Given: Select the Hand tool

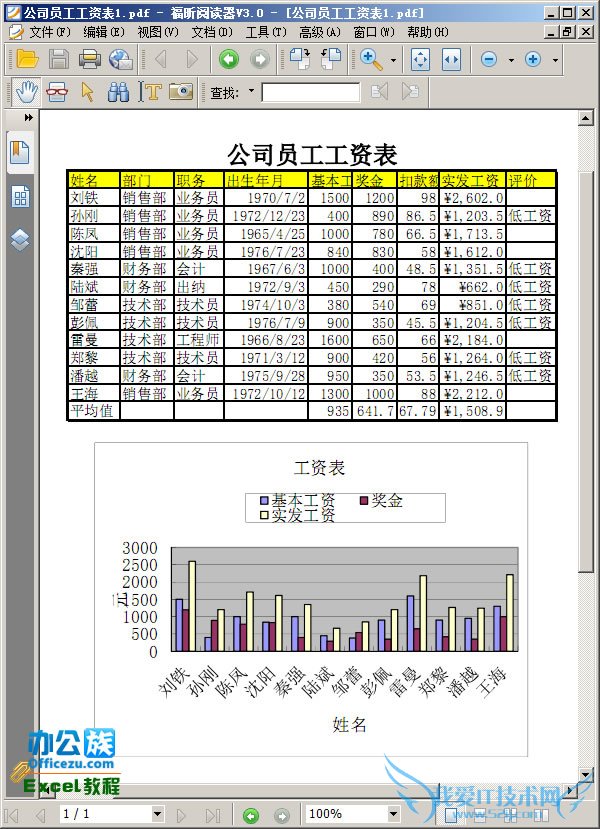Looking at the screenshot, I should coord(26,92).
